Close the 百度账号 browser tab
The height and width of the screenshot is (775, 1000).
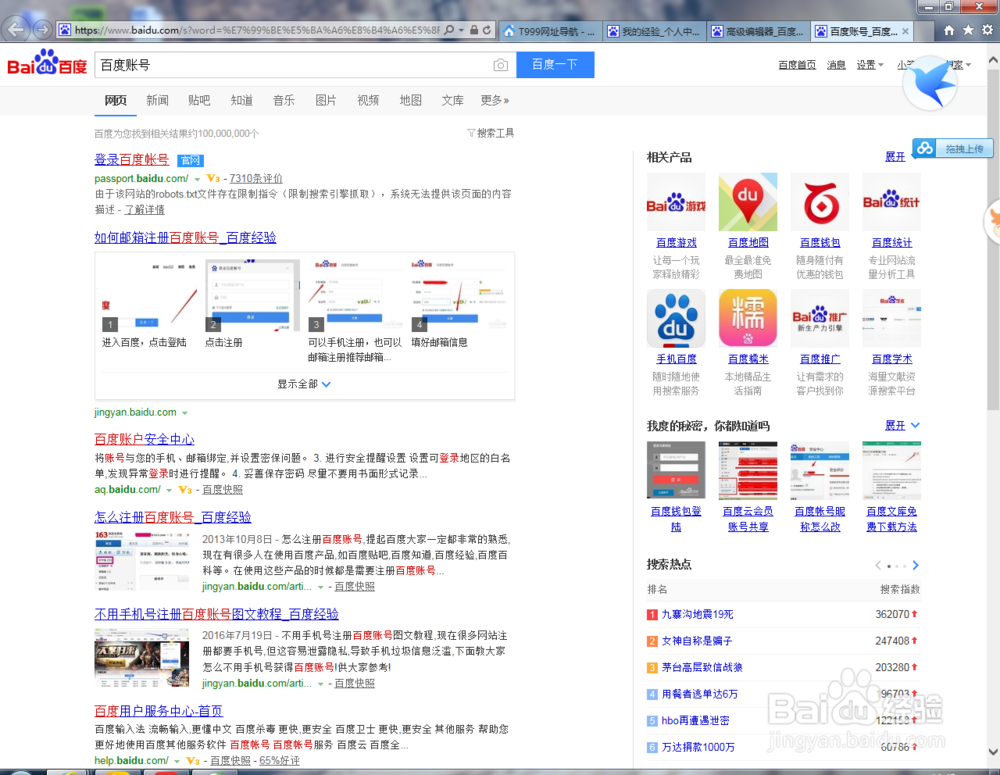[x=905, y=31]
